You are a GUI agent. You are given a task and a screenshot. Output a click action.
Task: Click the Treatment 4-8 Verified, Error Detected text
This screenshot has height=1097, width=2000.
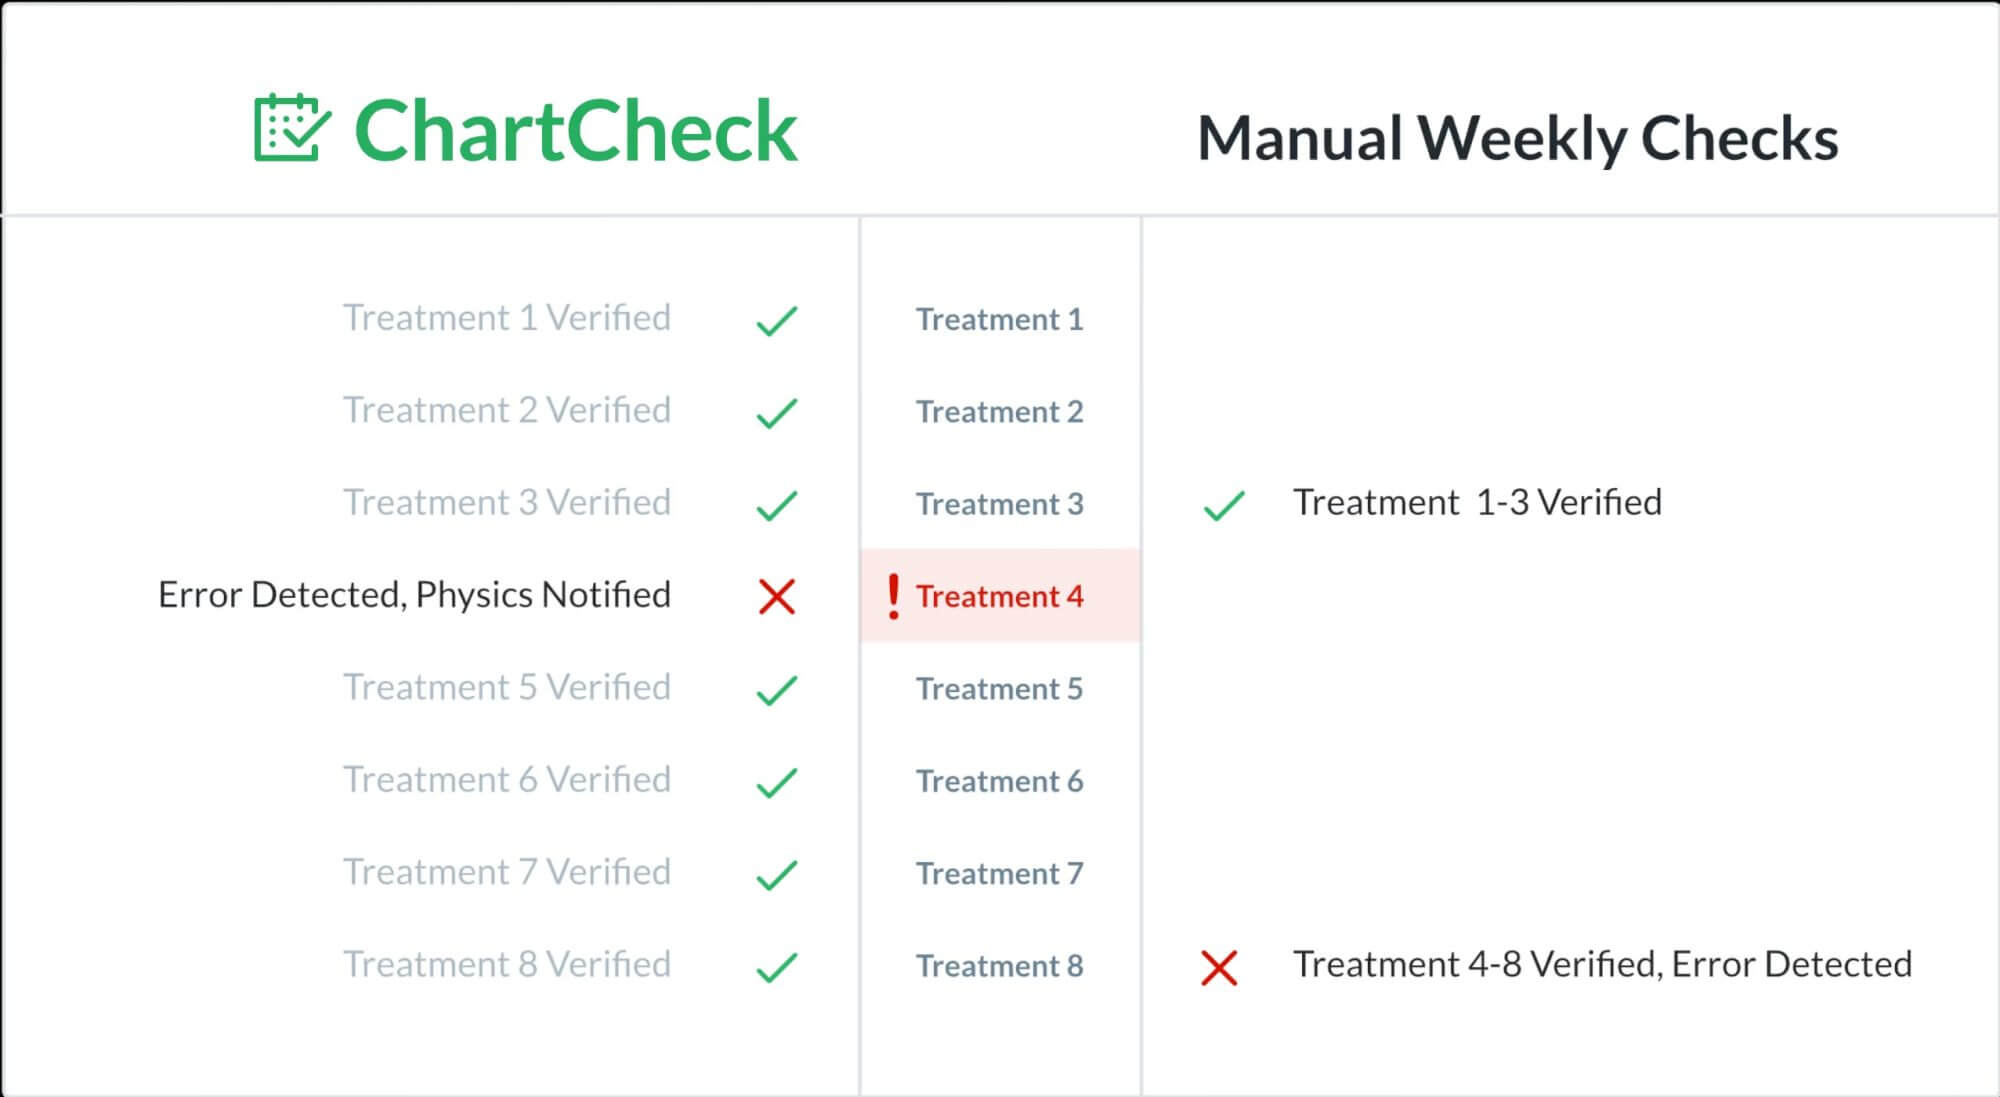1602,964
